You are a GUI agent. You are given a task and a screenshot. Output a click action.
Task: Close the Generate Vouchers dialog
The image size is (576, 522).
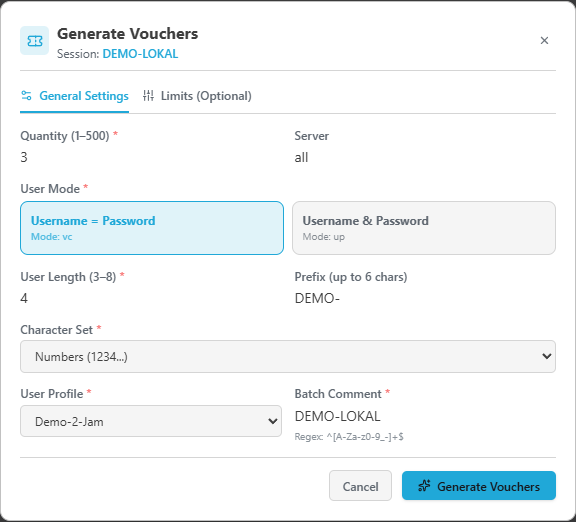click(x=544, y=40)
